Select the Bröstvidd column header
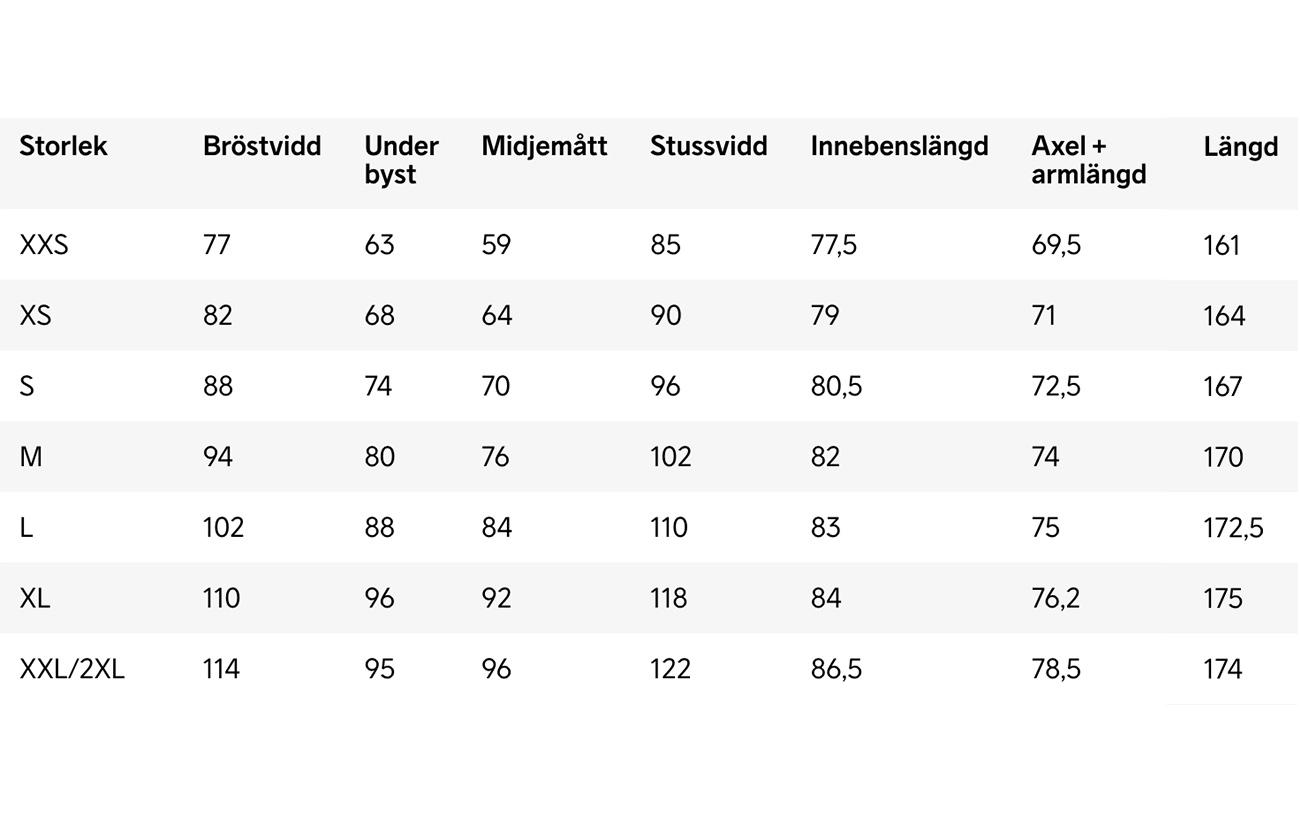1300x820 pixels. pos(262,146)
